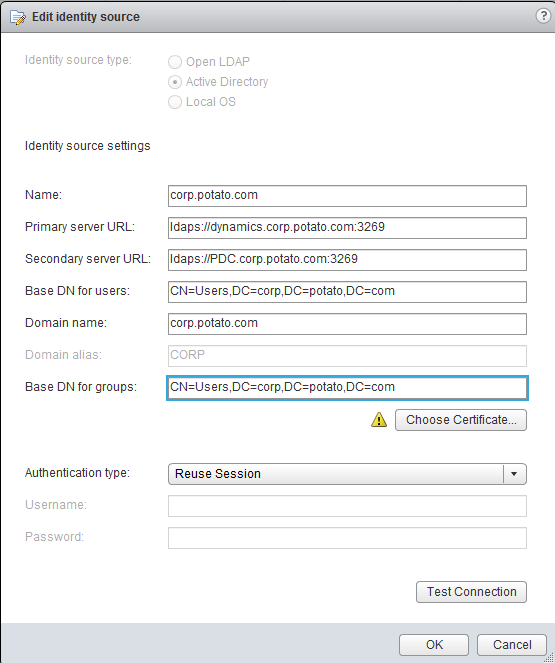Click the dialog resize grip corner
The image size is (555, 663).
tap(549, 658)
